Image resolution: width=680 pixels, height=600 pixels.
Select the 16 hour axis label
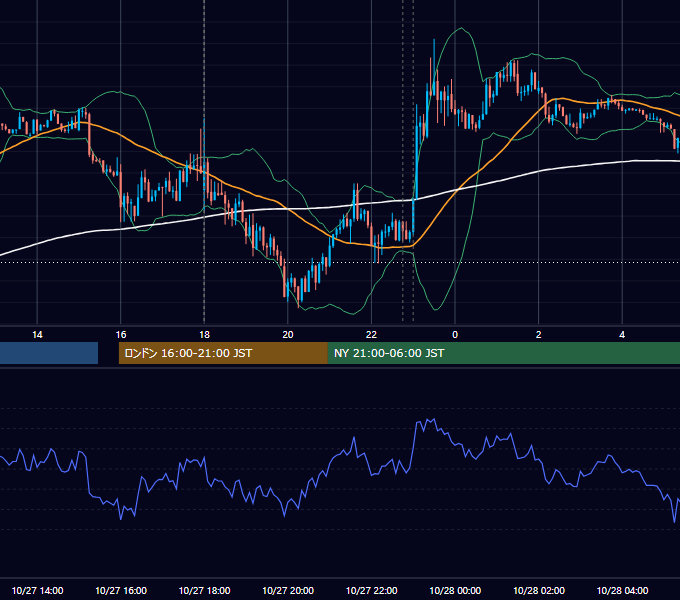(121, 335)
